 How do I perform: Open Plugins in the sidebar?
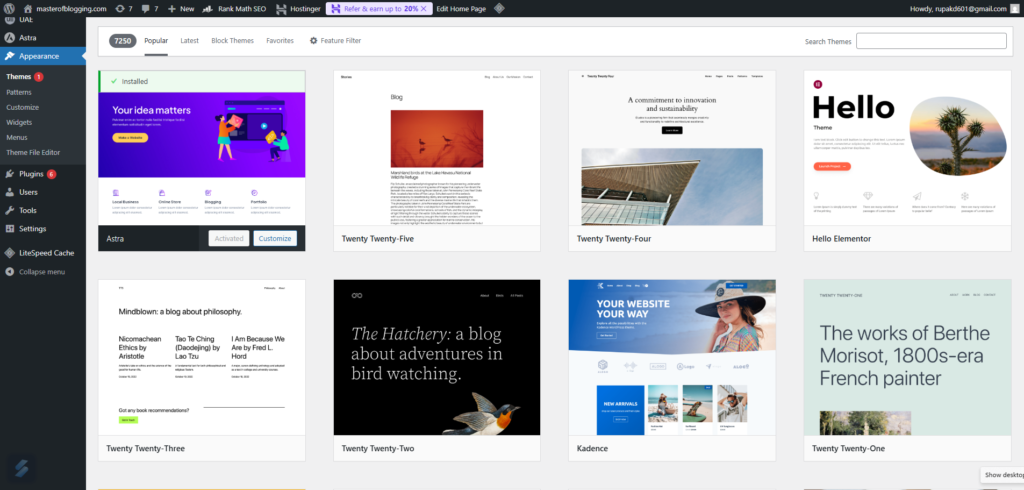[x=42, y=174]
